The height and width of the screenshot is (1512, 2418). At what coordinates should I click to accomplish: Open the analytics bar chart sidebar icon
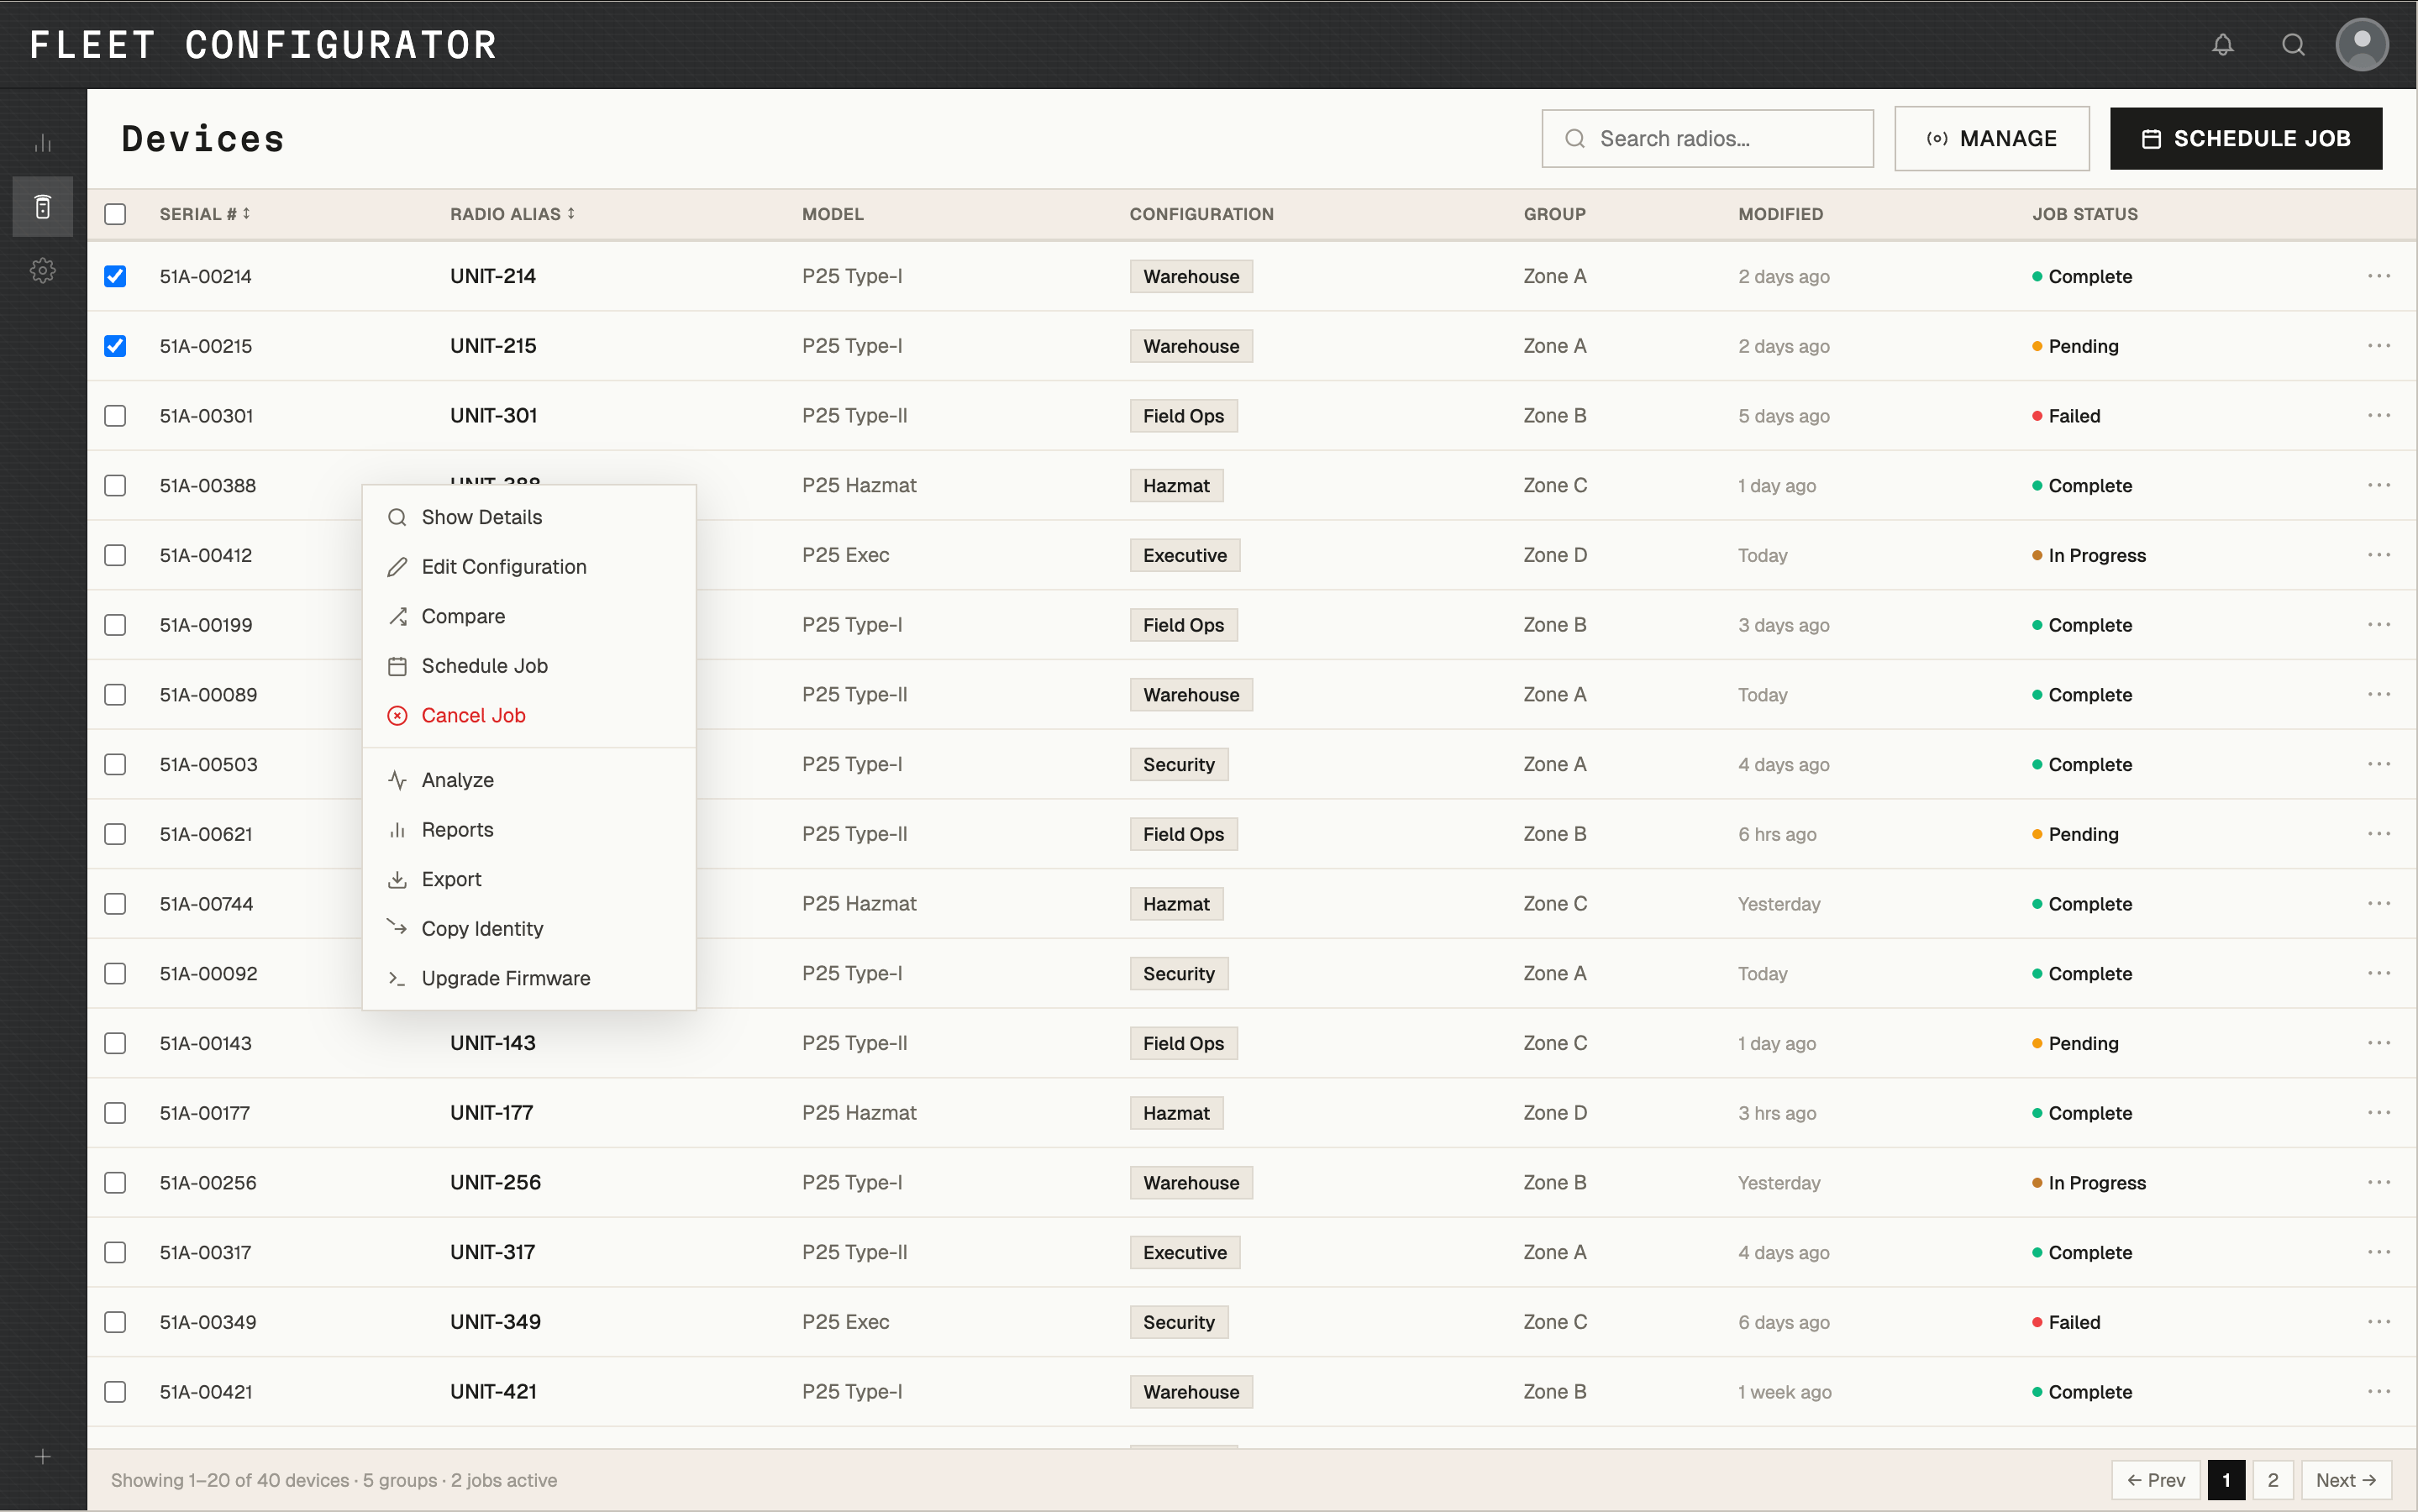pyautogui.click(x=42, y=144)
